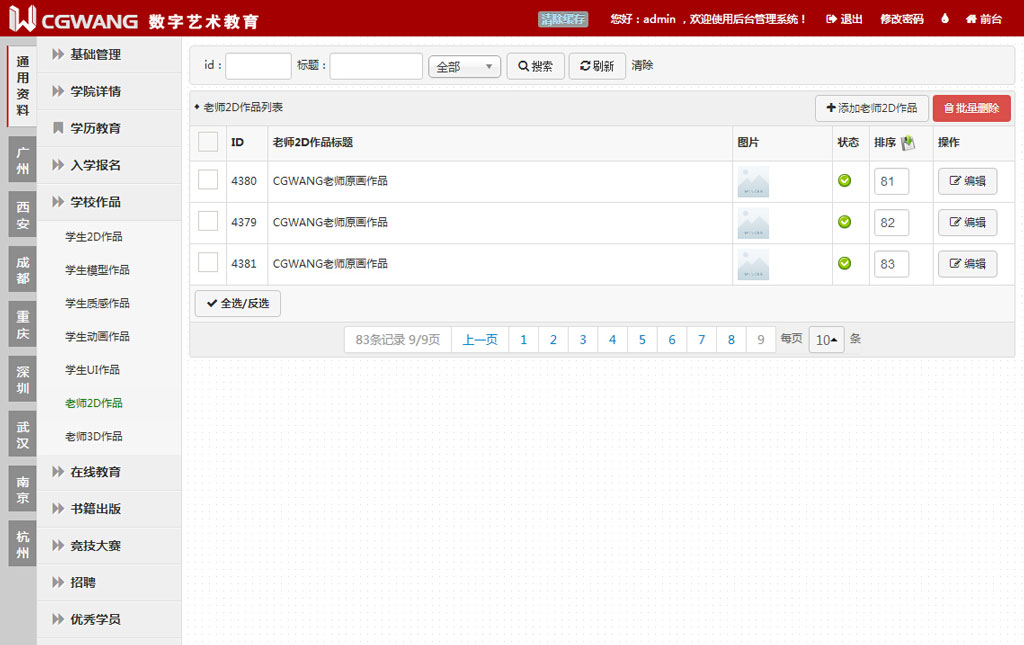Screen dimensions: 1024x645
Task: Click the 清除缓存 button in the header
Action: [563, 19]
